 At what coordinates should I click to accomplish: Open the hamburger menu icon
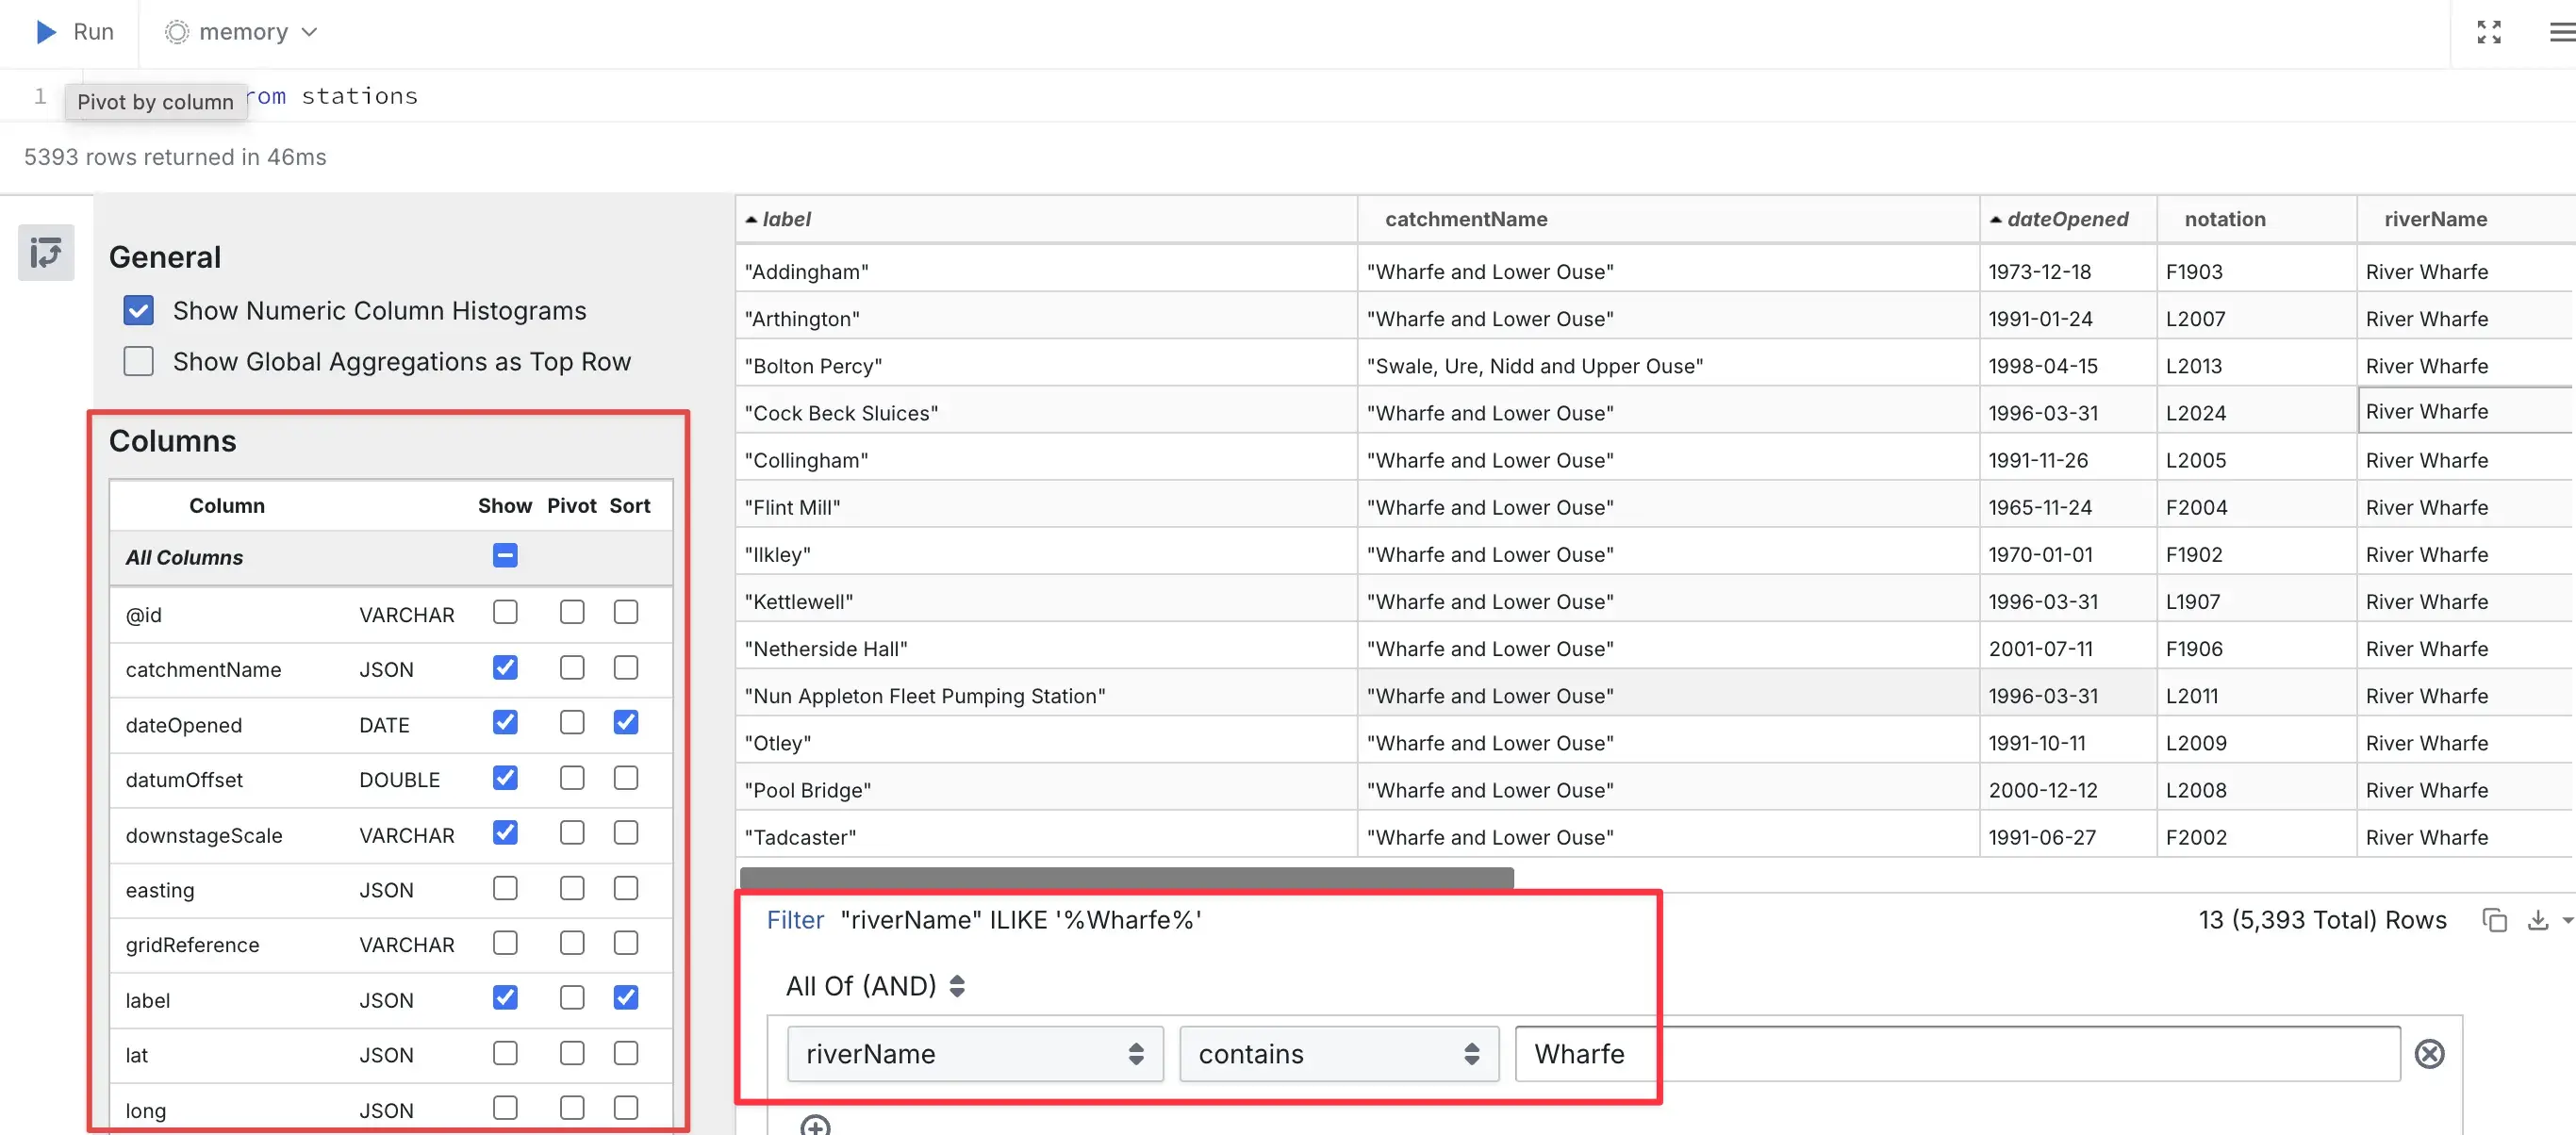(x=2561, y=32)
